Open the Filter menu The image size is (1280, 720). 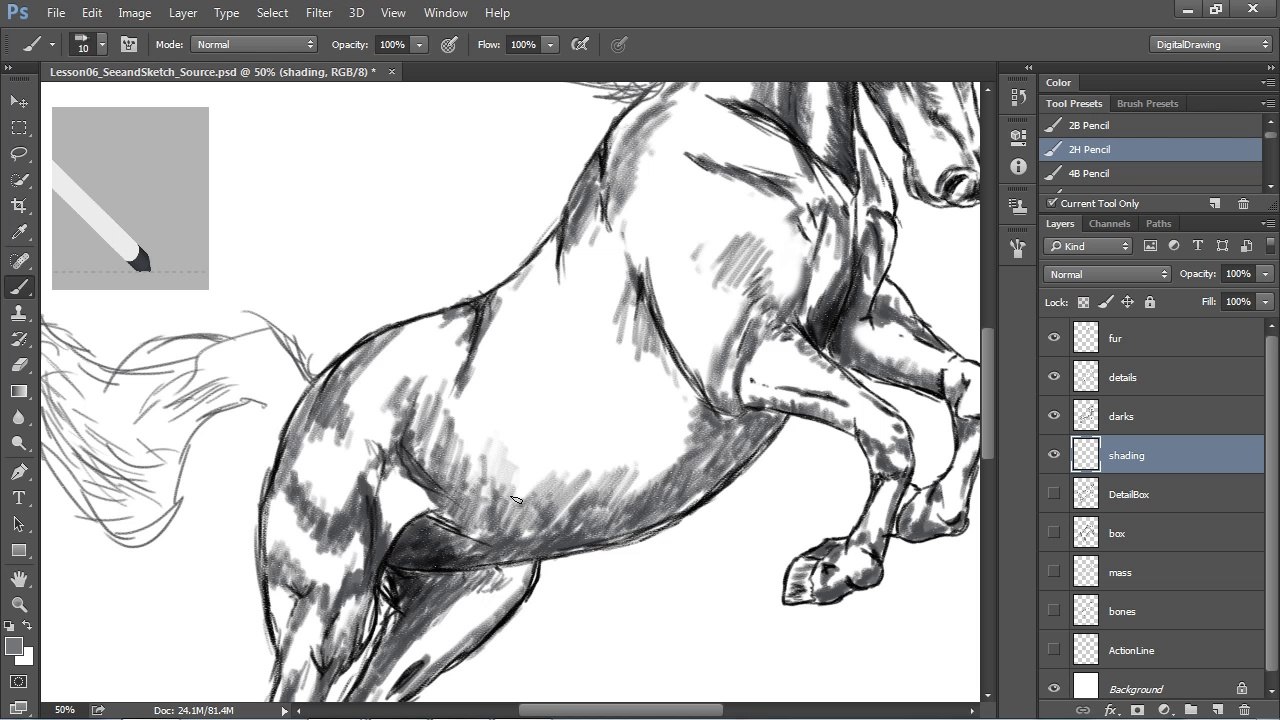click(x=319, y=13)
